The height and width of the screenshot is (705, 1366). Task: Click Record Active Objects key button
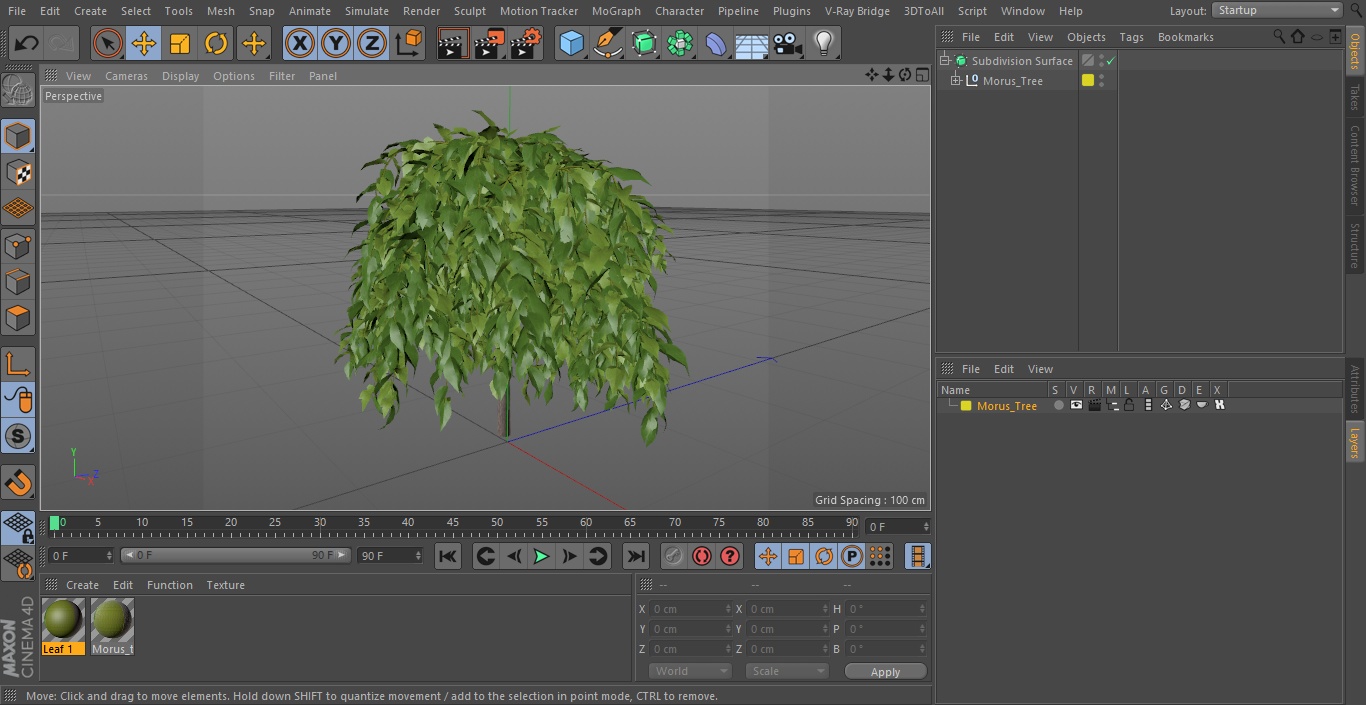click(673, 557)
